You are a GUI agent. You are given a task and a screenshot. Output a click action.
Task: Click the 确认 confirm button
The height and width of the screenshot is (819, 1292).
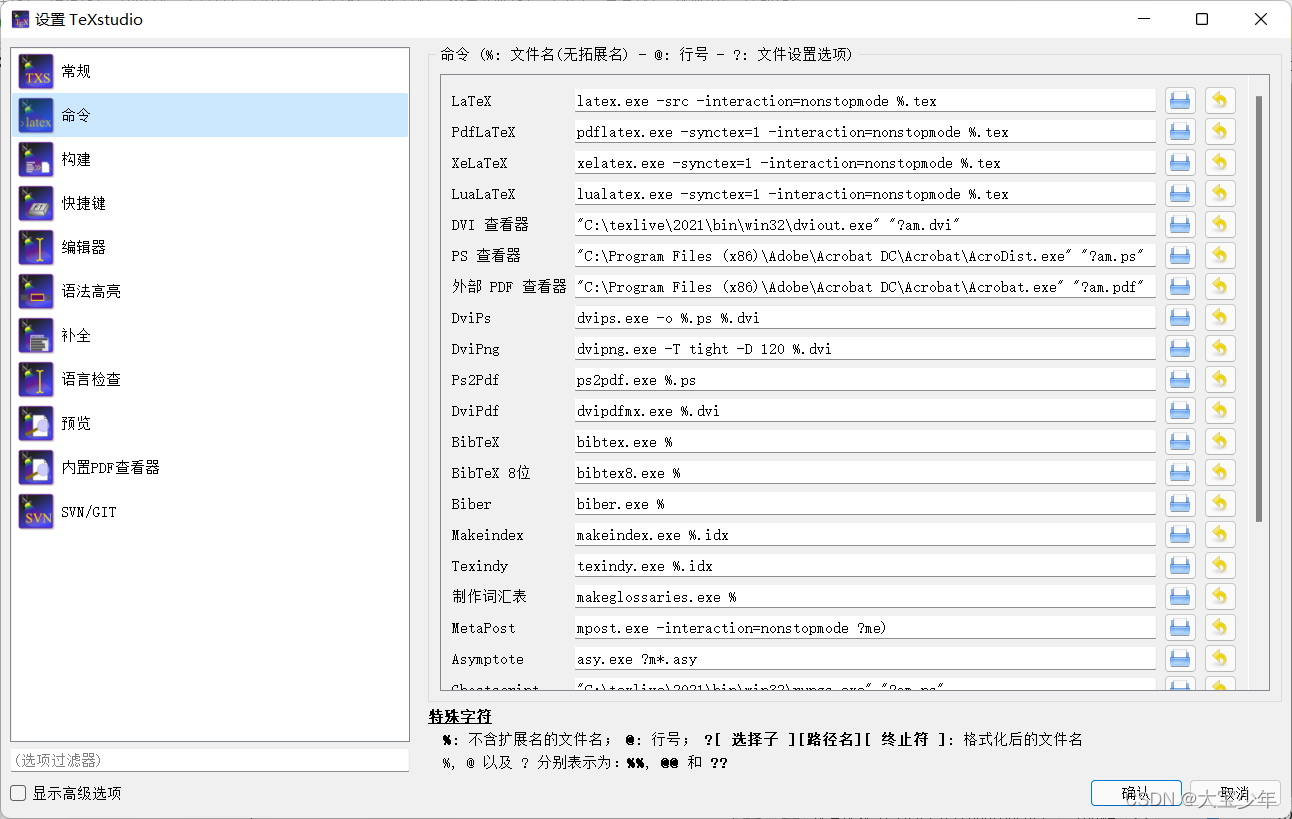[x=1136, y=792]
